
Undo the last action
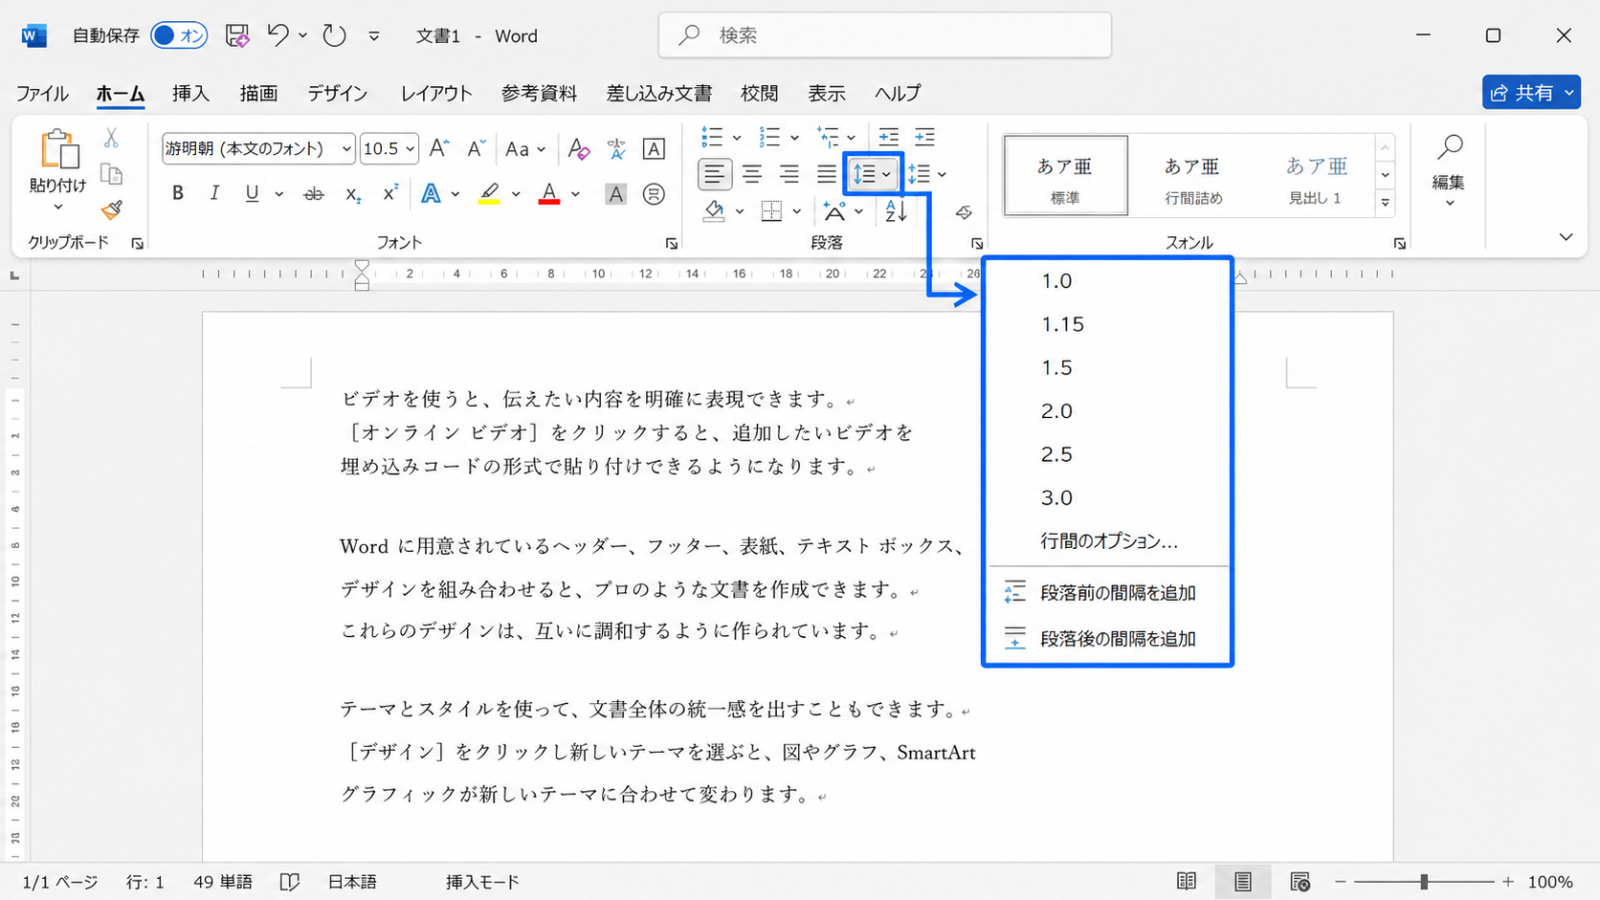[x=278, y=35]
